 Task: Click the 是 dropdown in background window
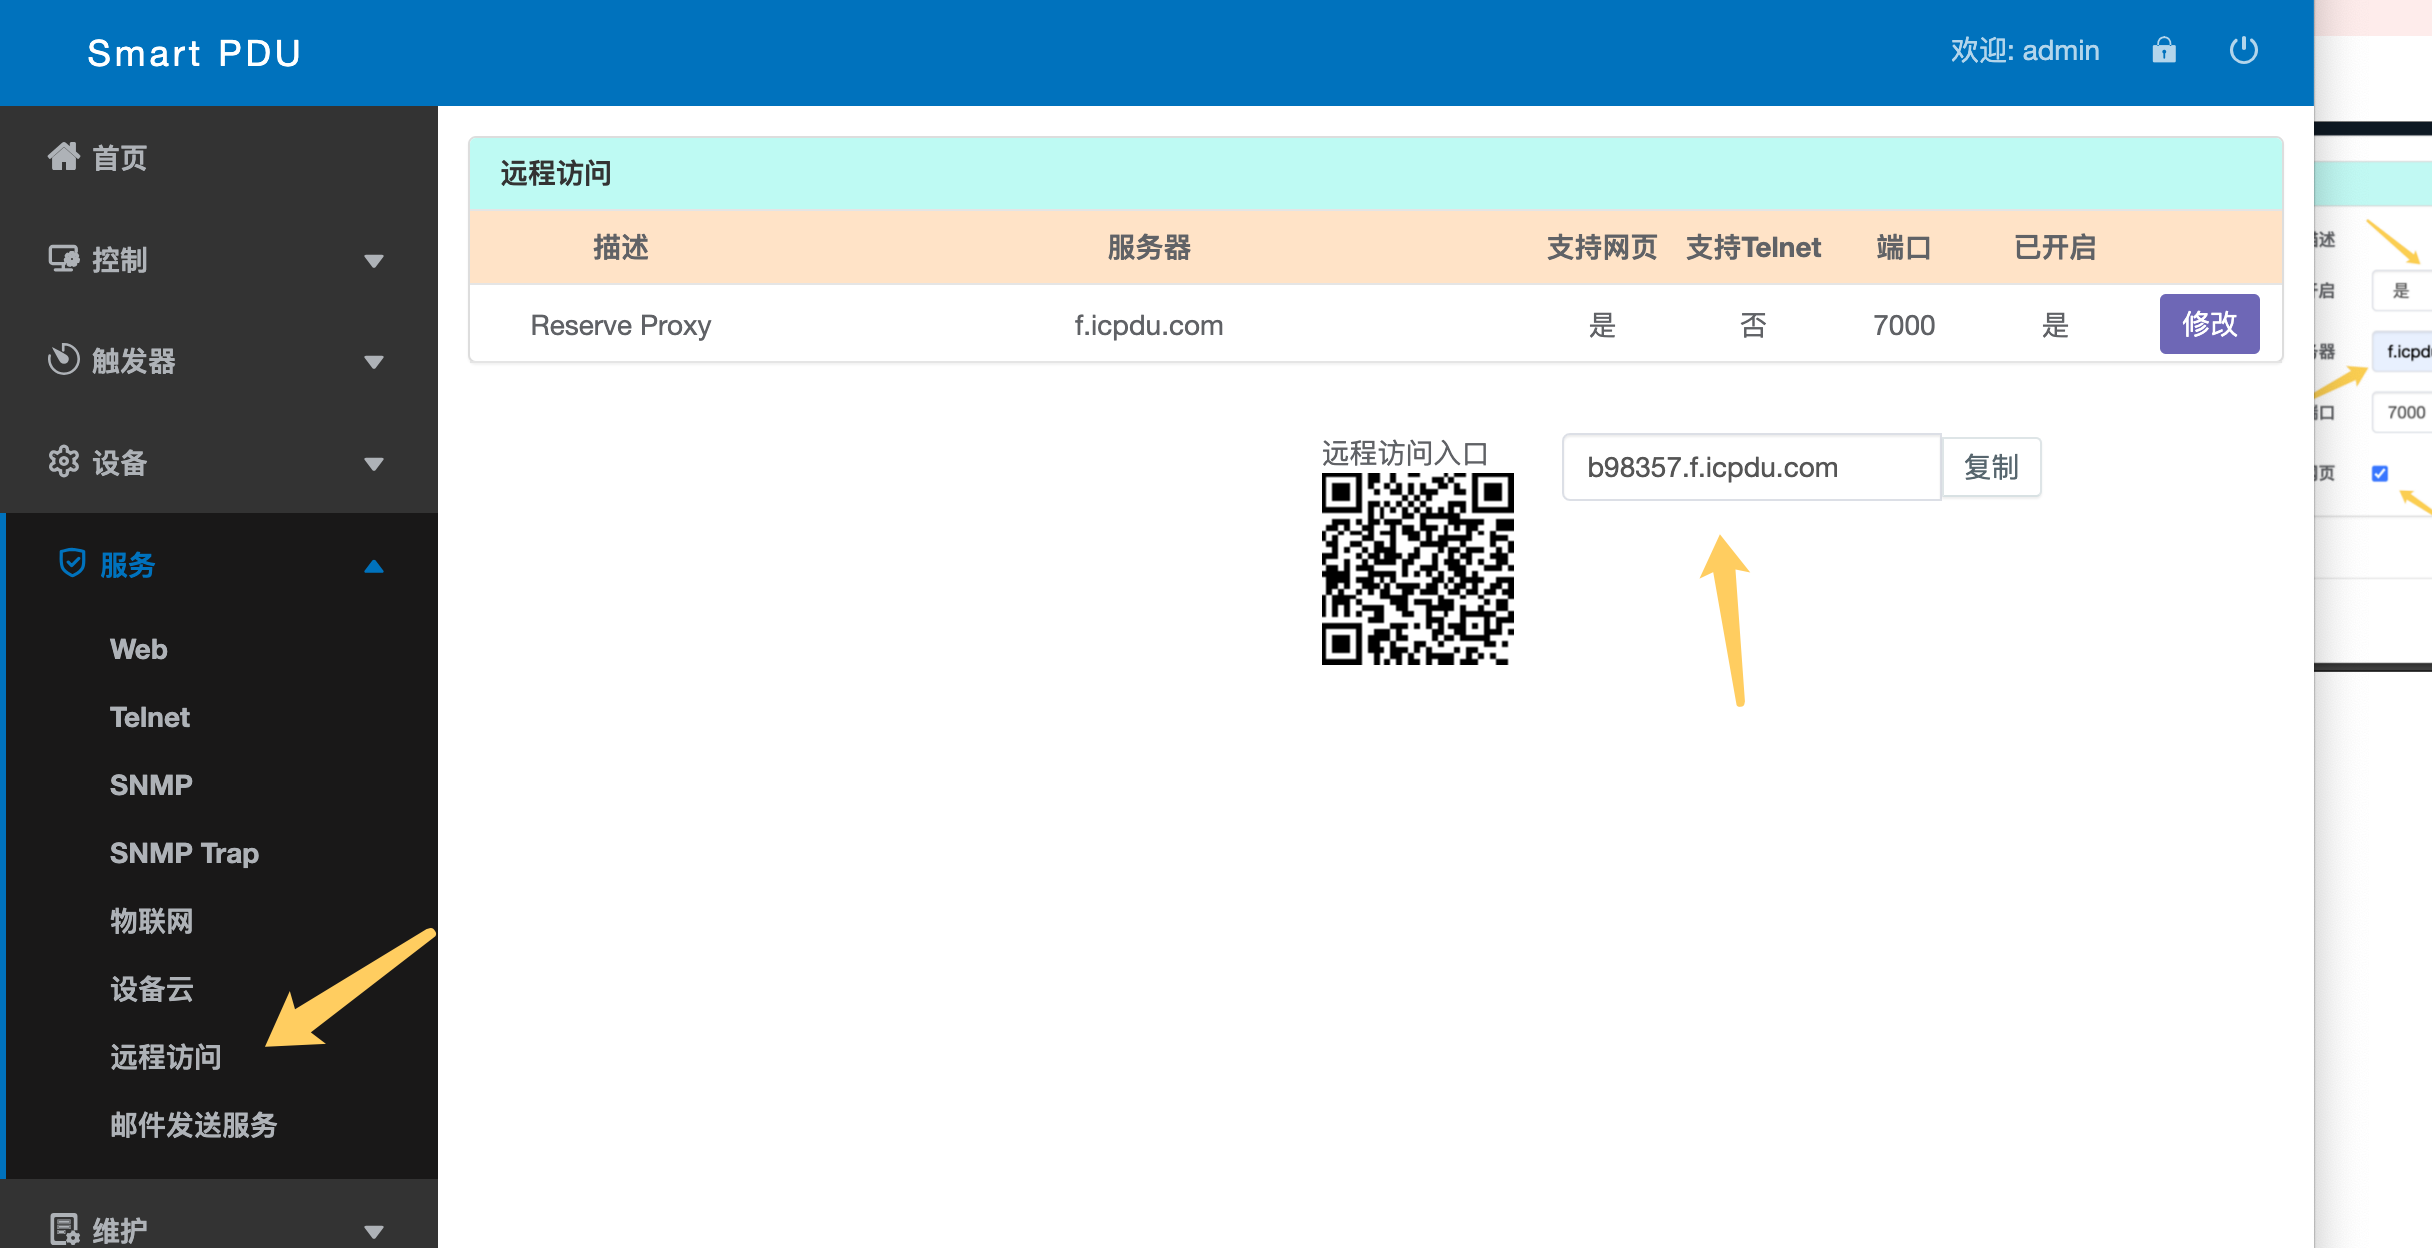(x=2403, y=291)
